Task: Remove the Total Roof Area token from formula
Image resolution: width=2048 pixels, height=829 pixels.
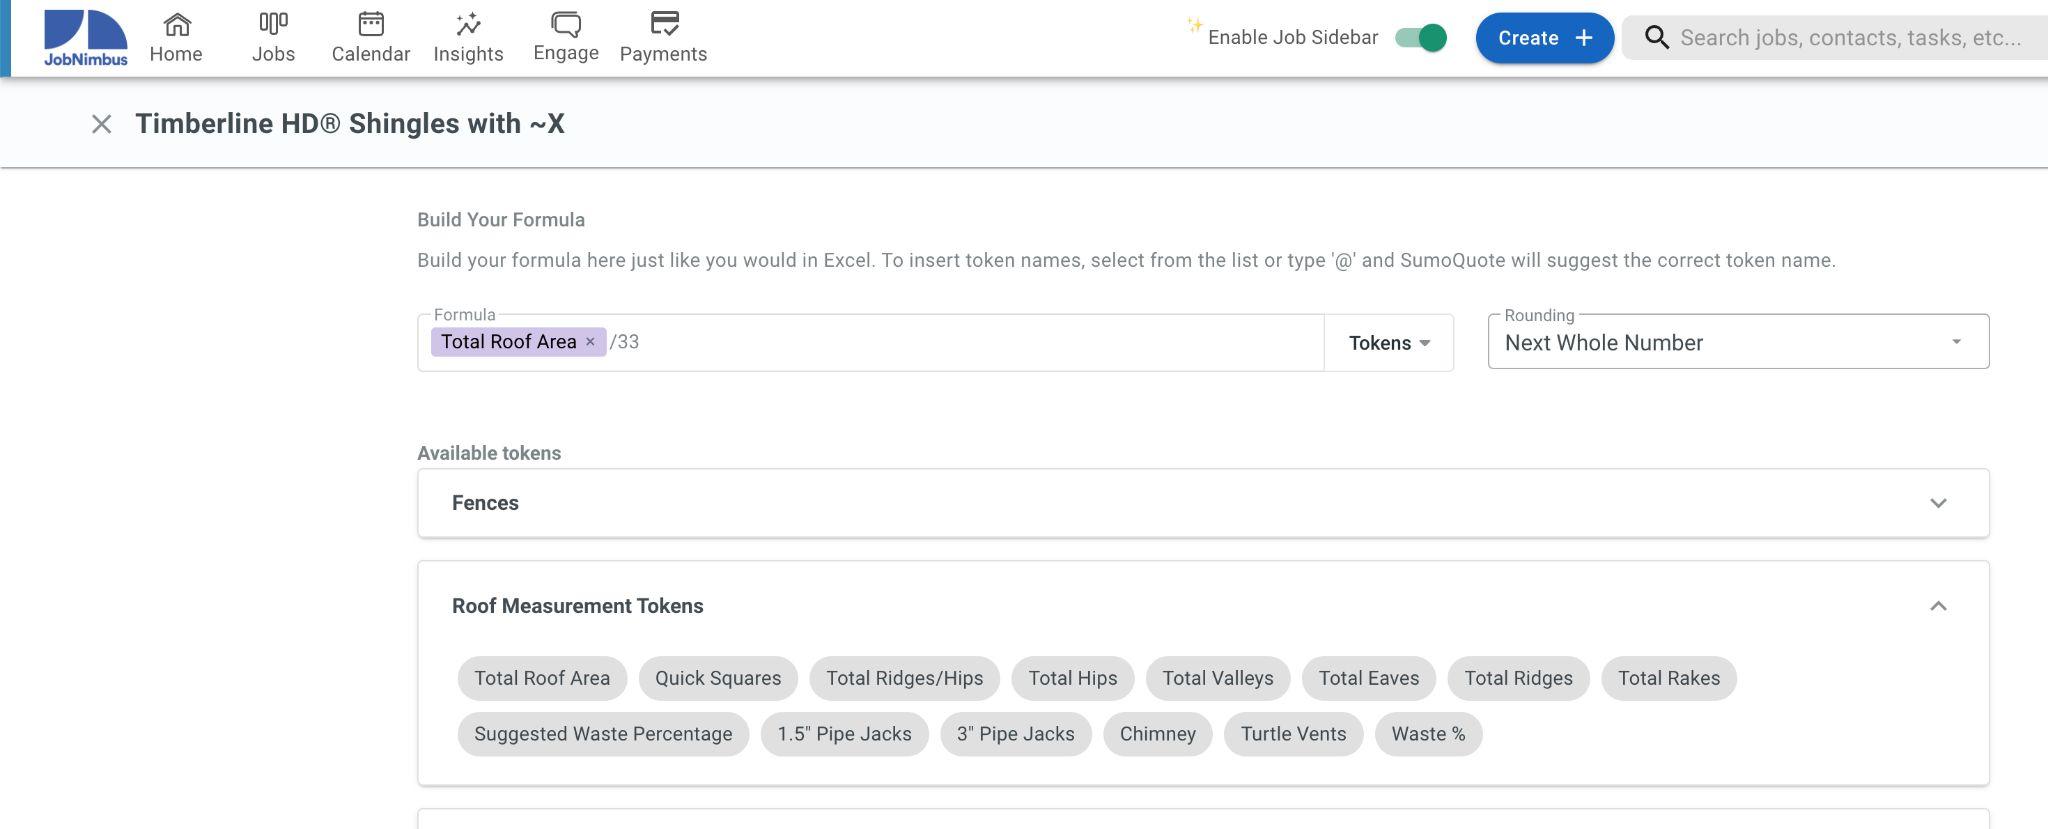Action: tap(590, 342)
